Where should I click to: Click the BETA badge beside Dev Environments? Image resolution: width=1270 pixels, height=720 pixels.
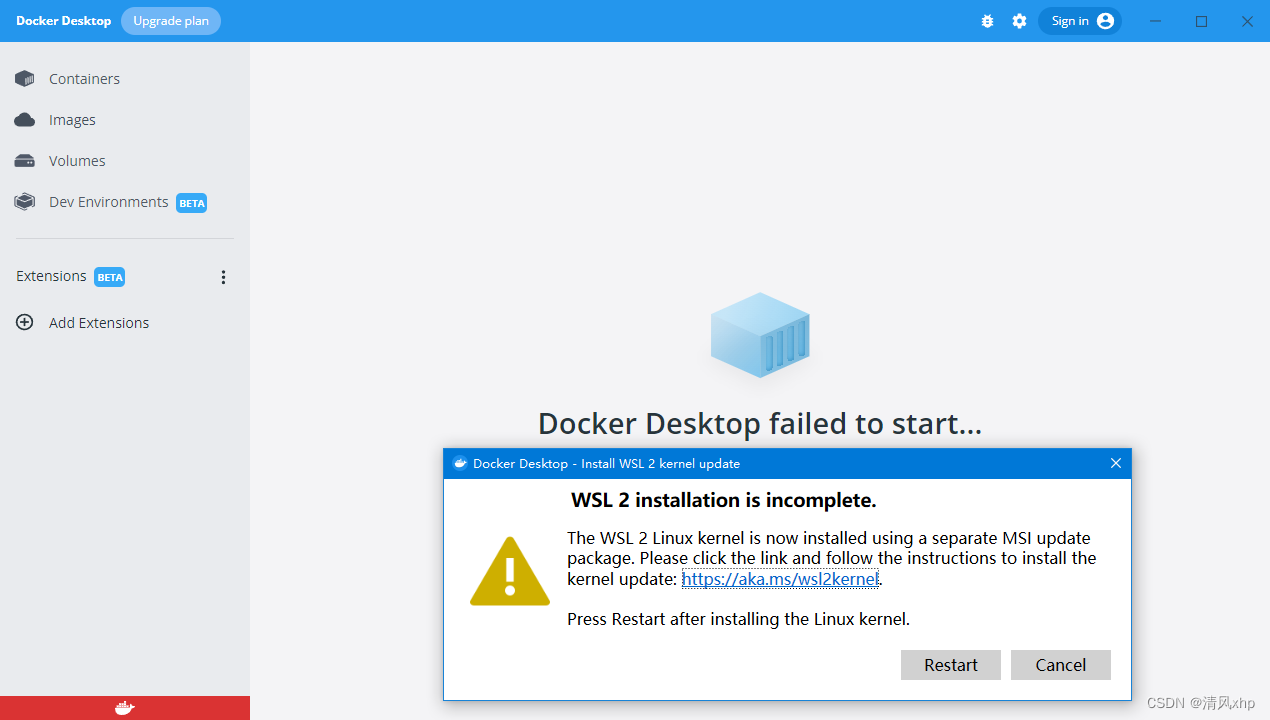coord(191,203)
